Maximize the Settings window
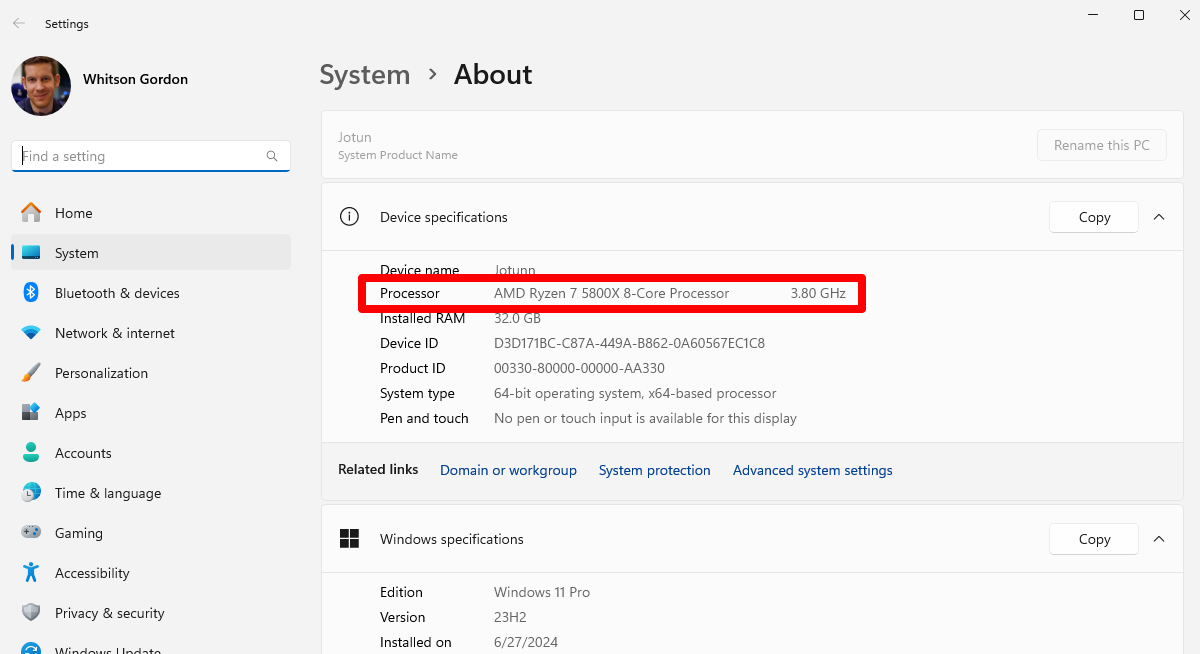Screen dimensions: 1200x654 tap(1139, 15)
